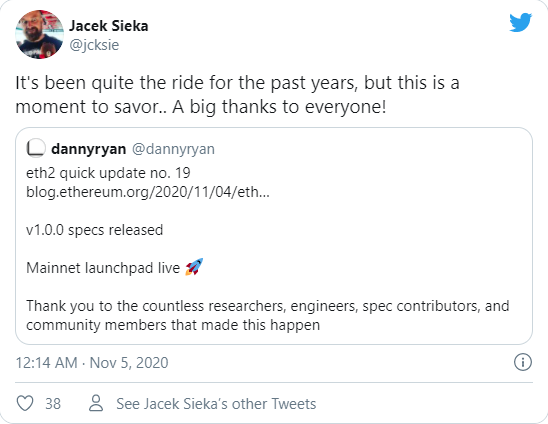Click the Twitter bird logo
This screenshot has height=424, width=548.
[520, 22]
